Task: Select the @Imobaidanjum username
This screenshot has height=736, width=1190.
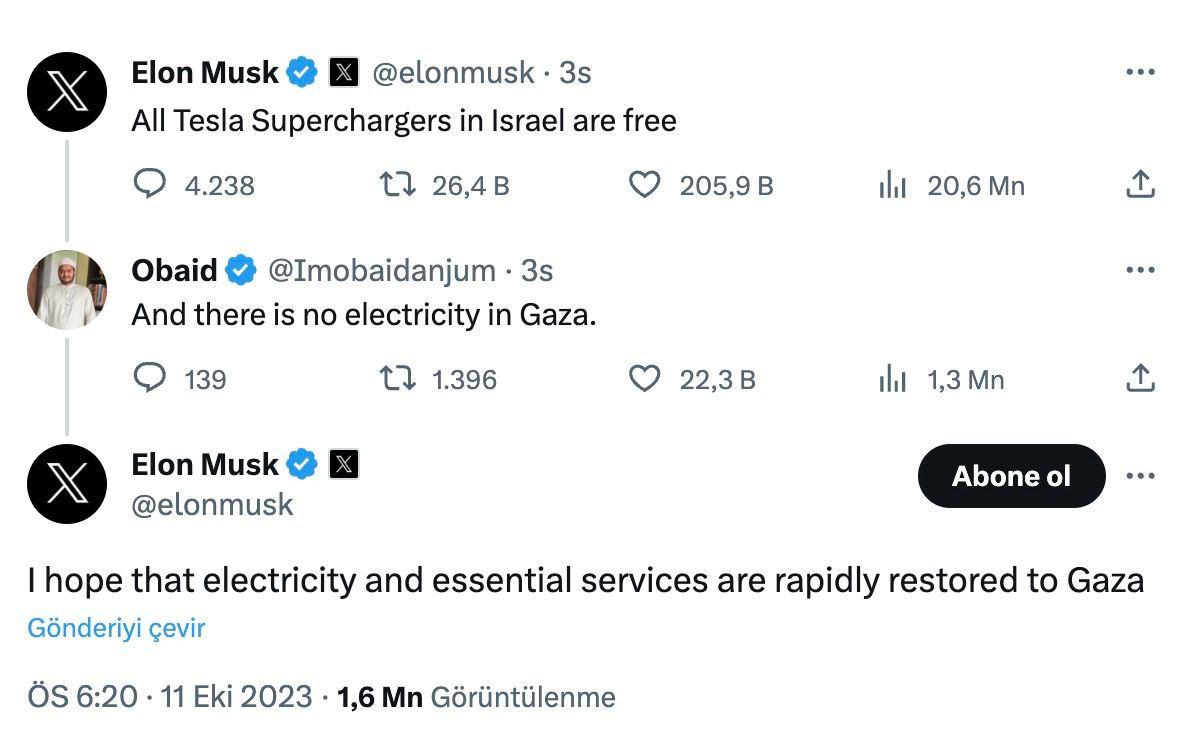Action: pyautogui.click(x=387, y=270)
